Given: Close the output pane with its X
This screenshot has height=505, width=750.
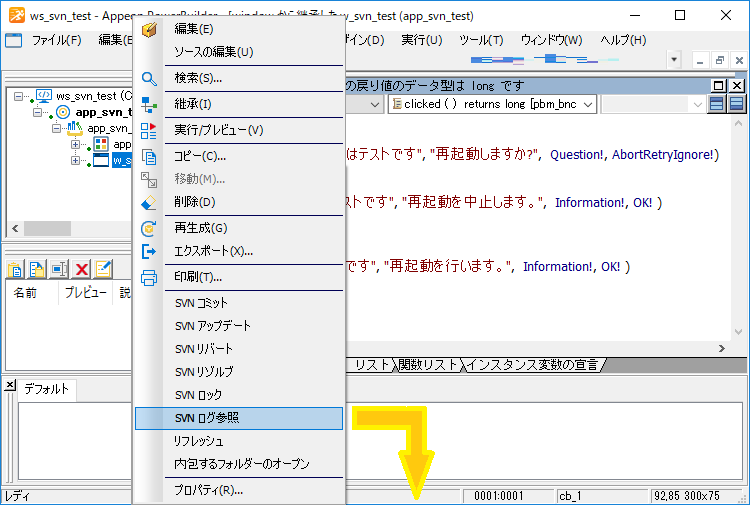Looking at the screenshot, I should tap(11, 385).
